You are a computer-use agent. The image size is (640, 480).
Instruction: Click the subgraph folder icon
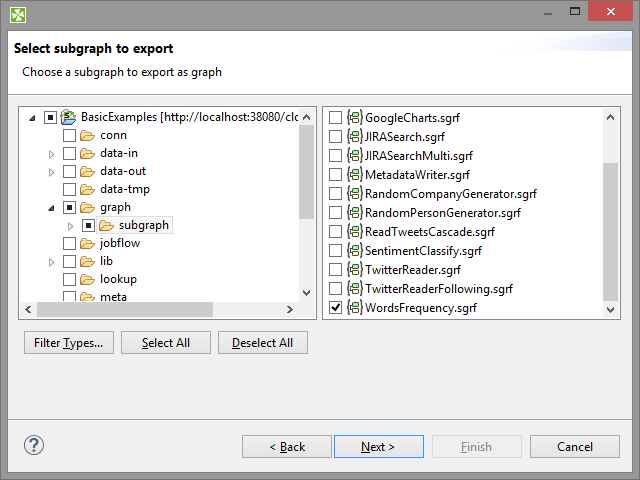tap(107, 225)
